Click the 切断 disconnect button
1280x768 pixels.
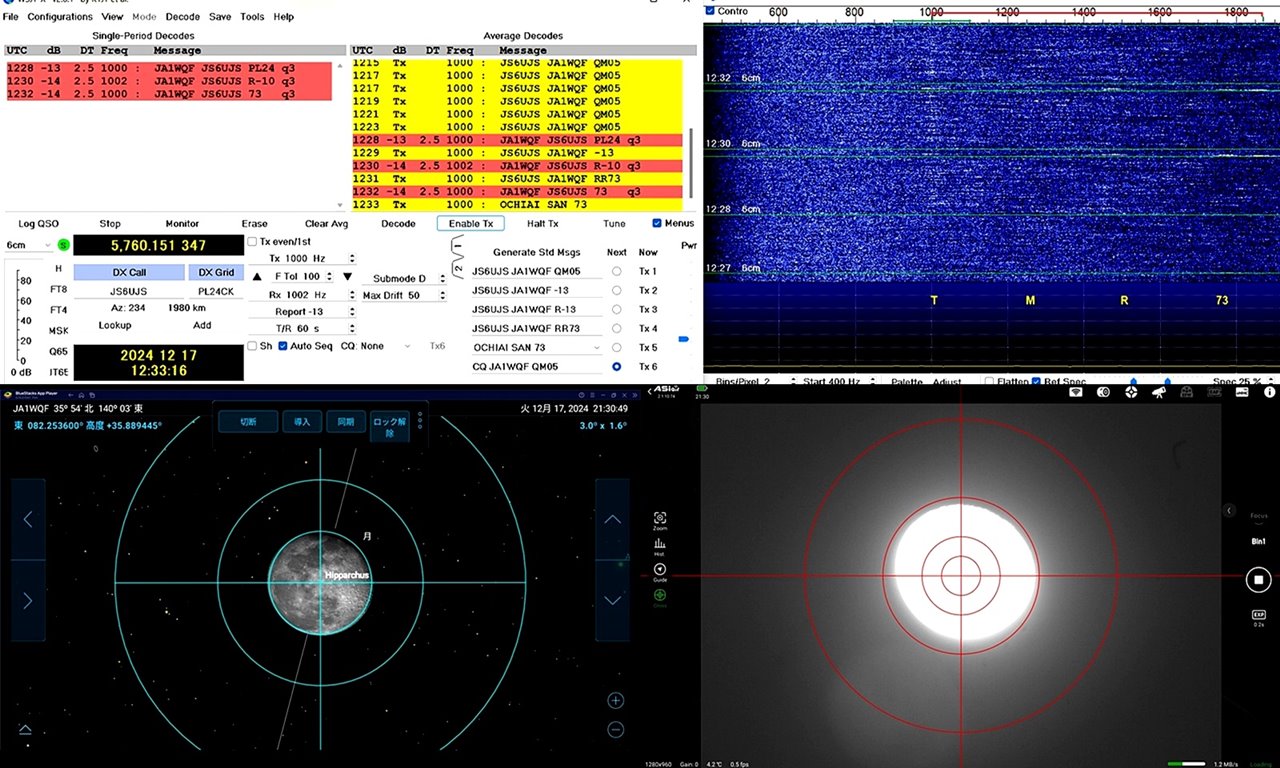coord(248,422)
